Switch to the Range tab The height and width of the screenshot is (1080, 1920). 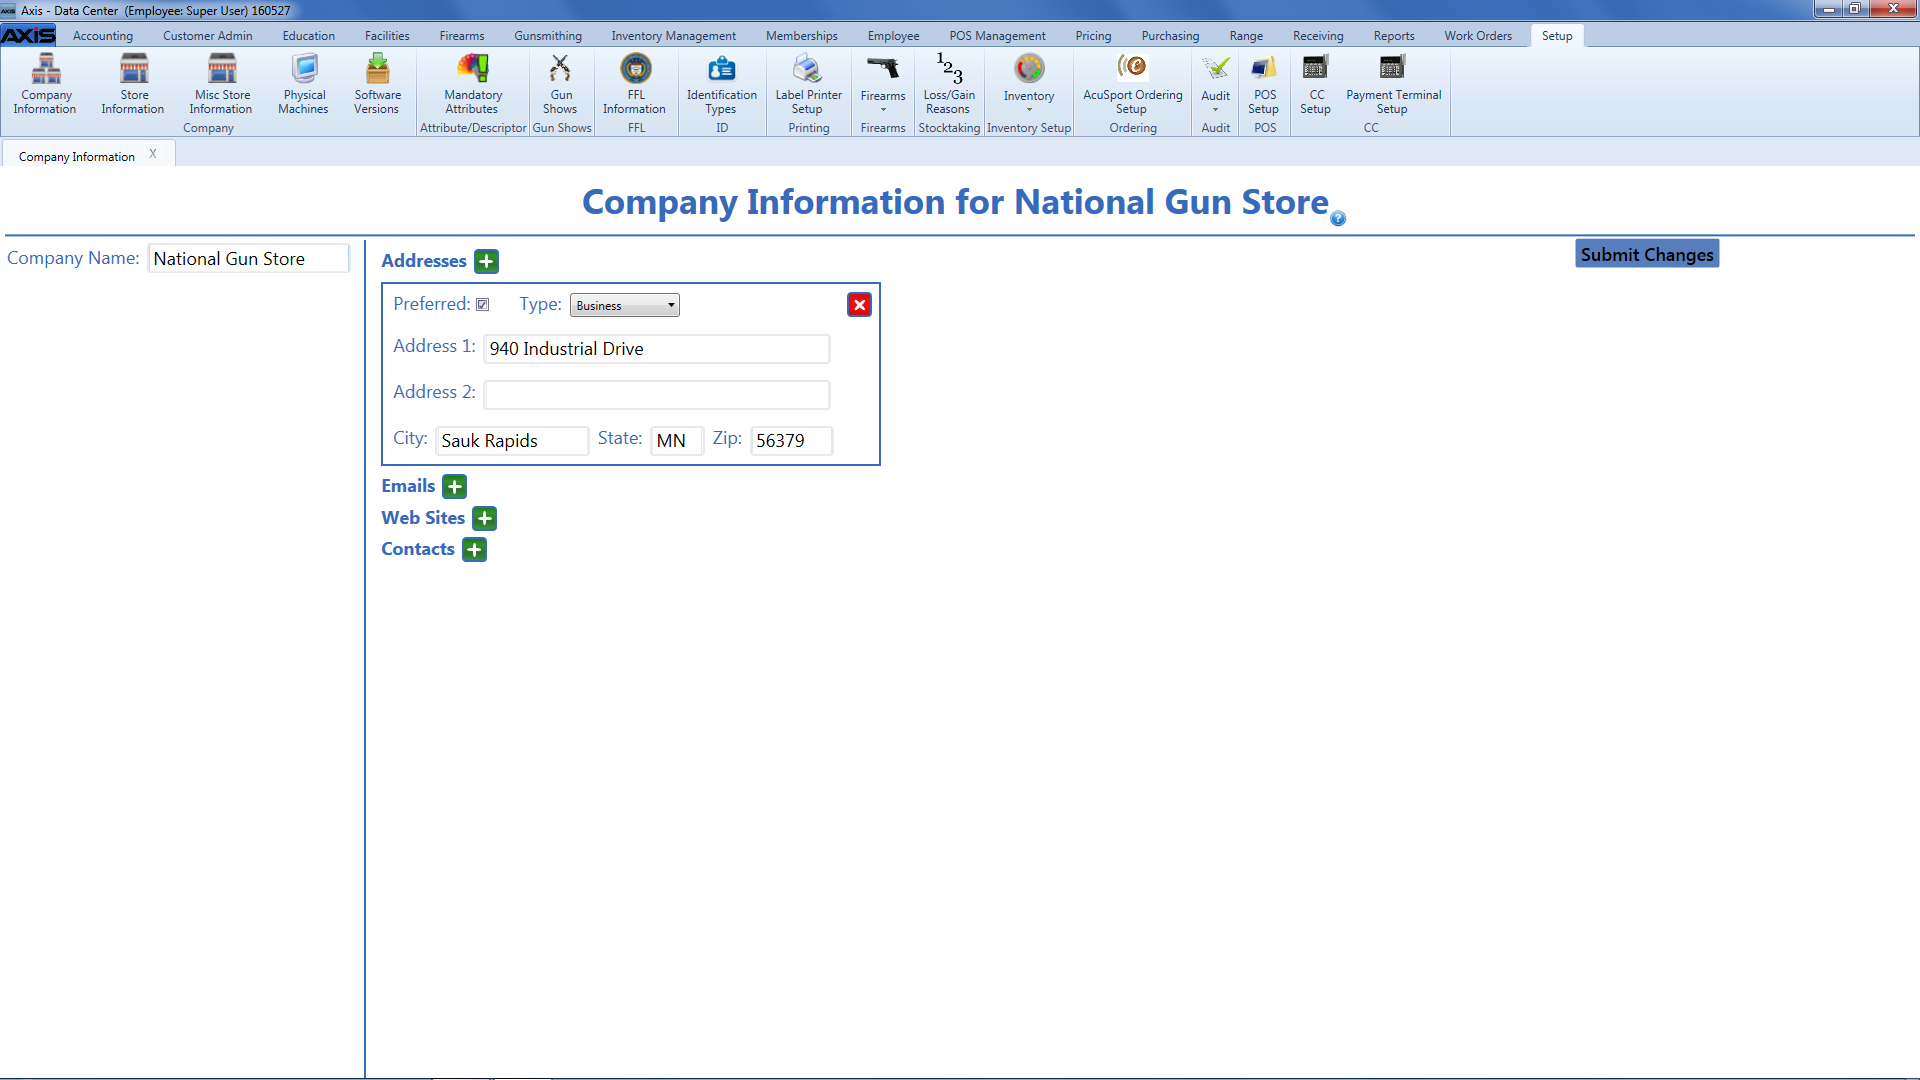coord(1246,36)
